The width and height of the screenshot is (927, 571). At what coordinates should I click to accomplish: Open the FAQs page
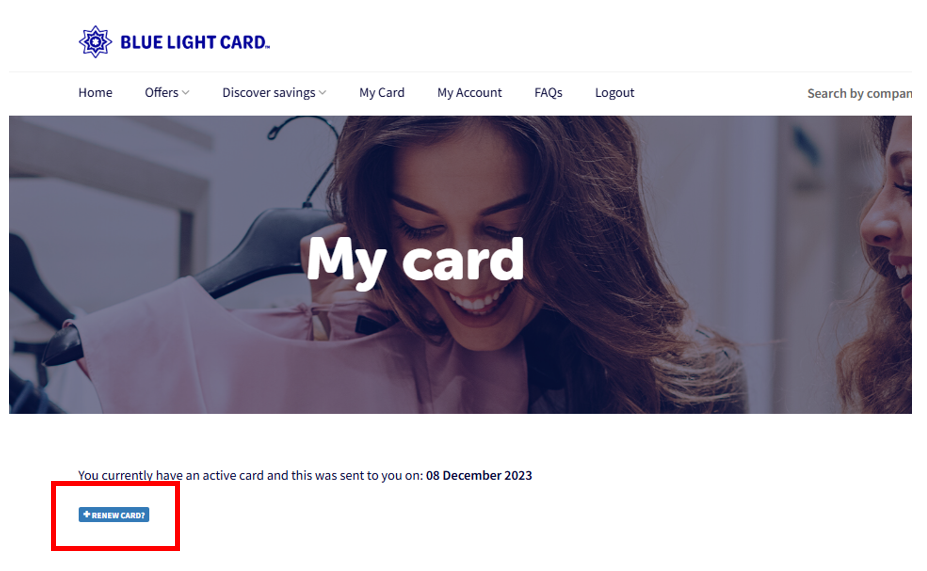tap(548, 93)
